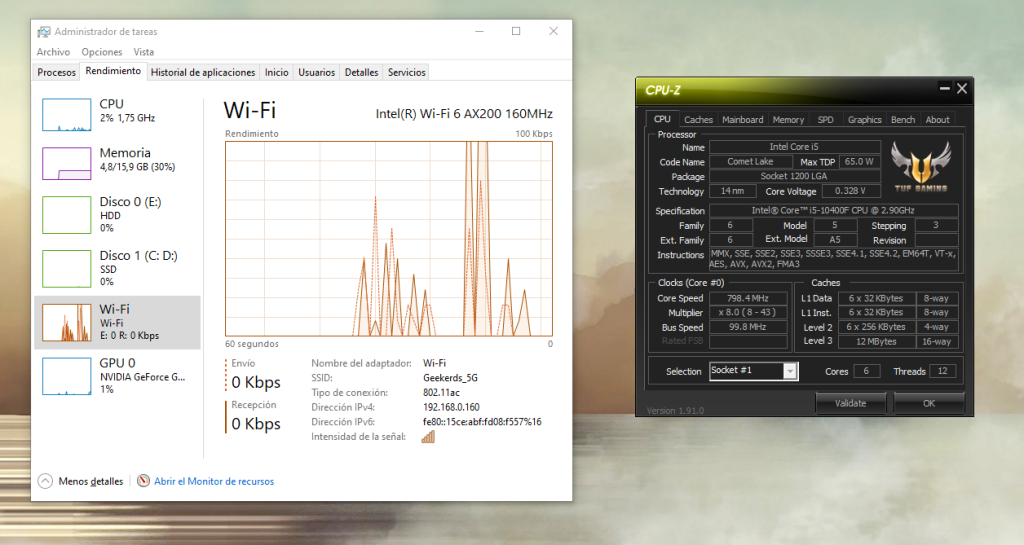Open CPU-Z About tab
This screenshot has height=545, width=1024.
(x=937, y=119)
